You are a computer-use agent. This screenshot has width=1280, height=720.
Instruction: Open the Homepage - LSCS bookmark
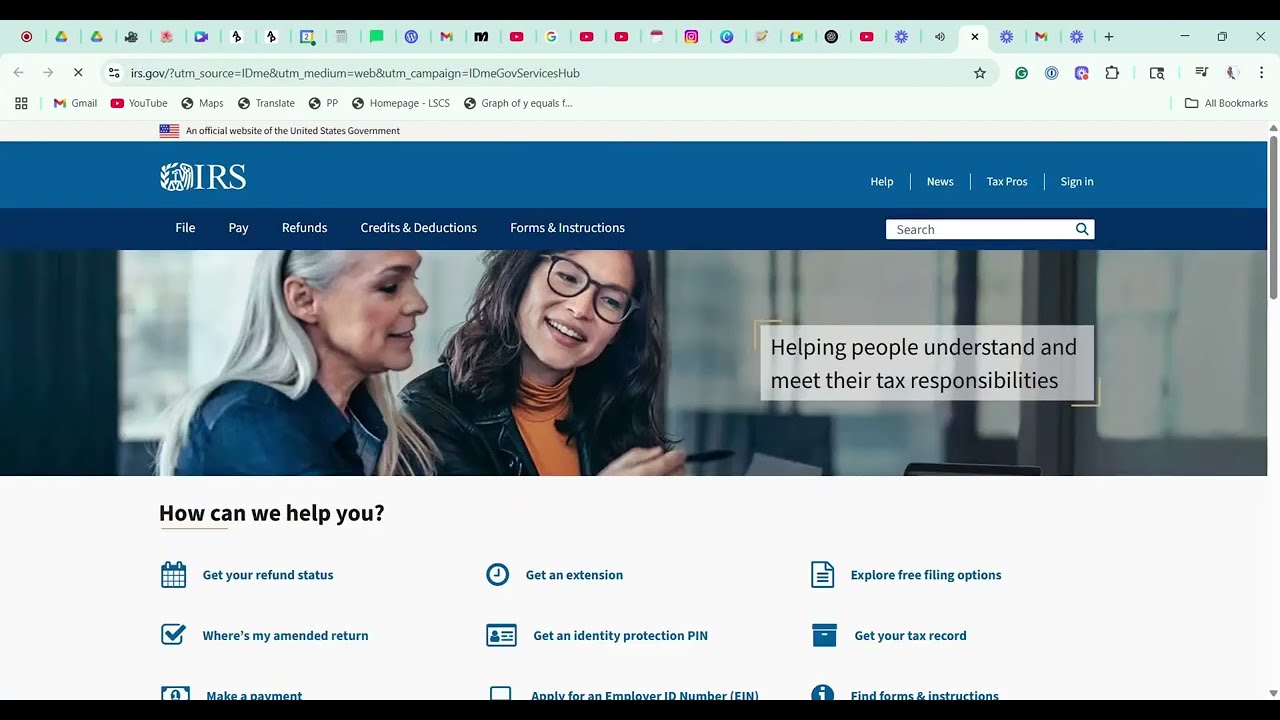401,103
